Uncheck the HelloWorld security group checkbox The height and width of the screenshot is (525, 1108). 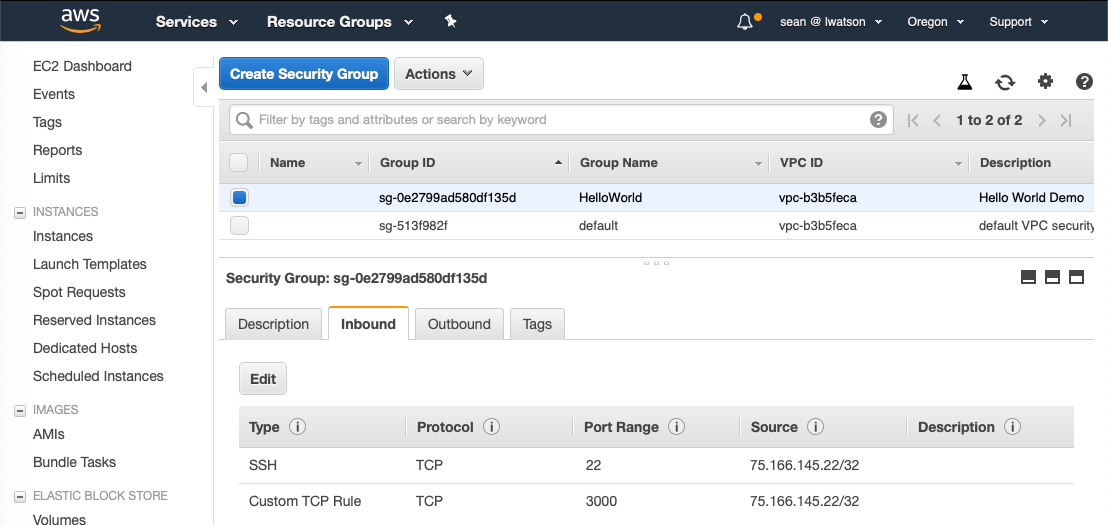239,197
